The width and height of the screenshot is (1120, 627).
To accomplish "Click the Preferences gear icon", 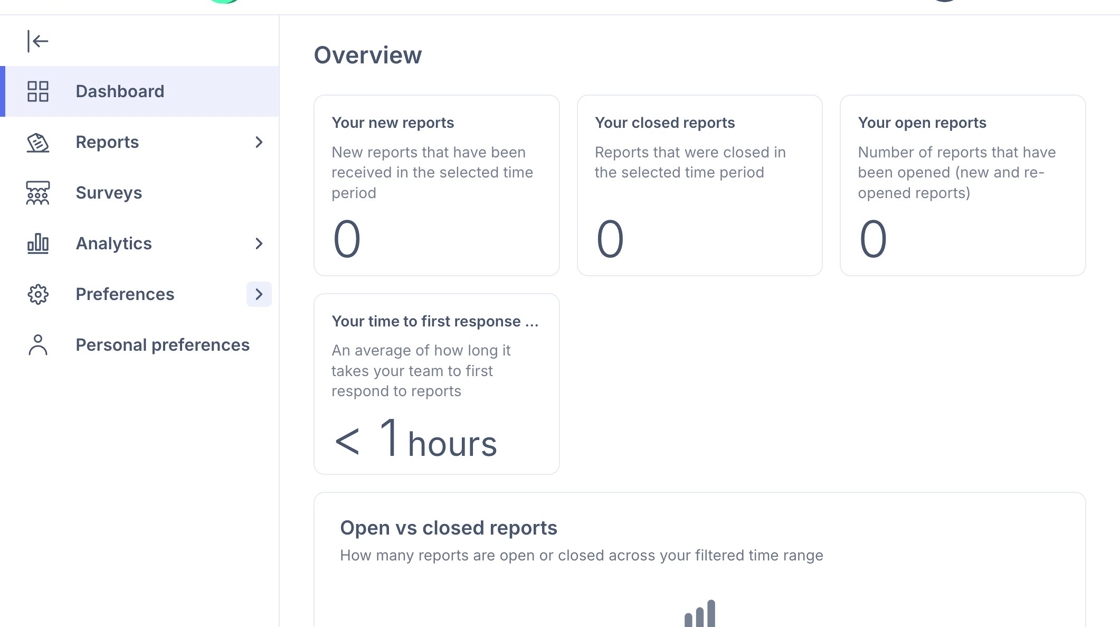I will pyautogui.click(x=38, y=294).
